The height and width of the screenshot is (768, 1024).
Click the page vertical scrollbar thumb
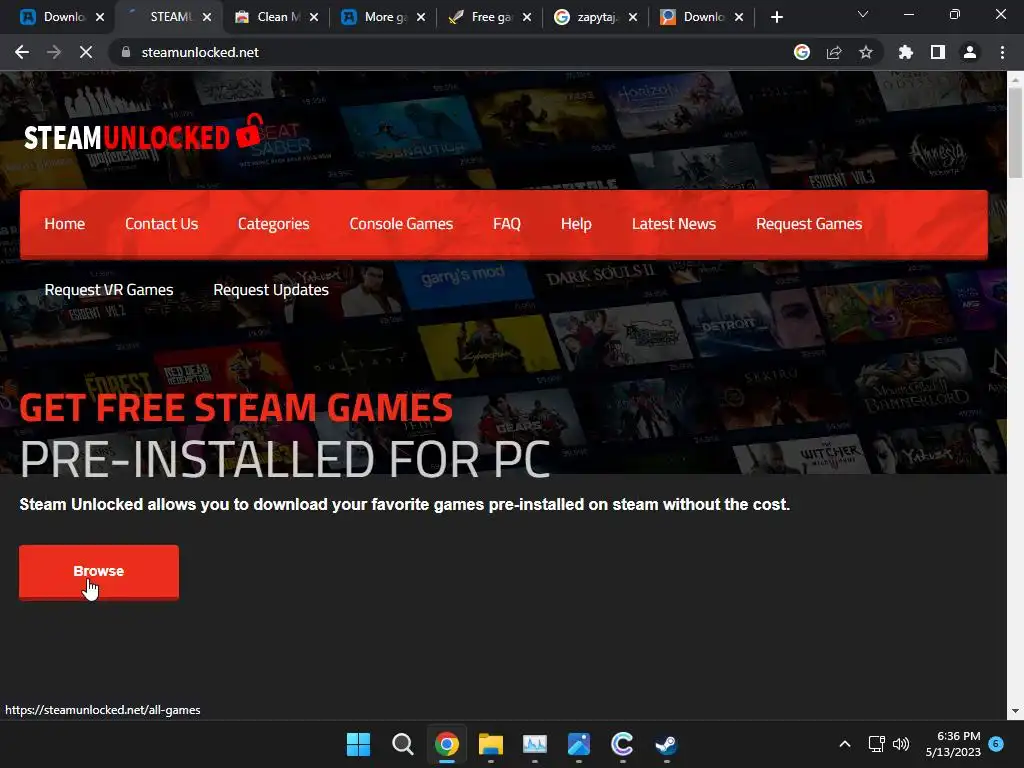(x=1015, y=132)
